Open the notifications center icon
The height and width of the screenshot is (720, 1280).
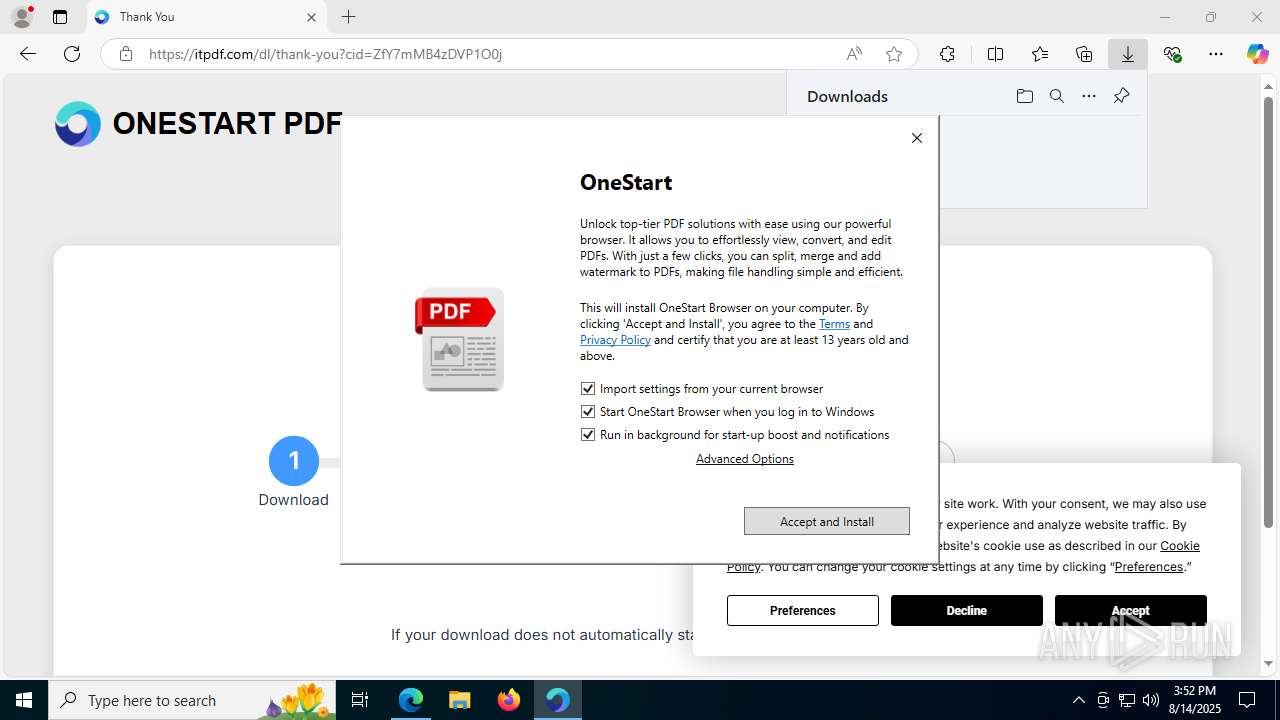click(x=1247, y=700)
